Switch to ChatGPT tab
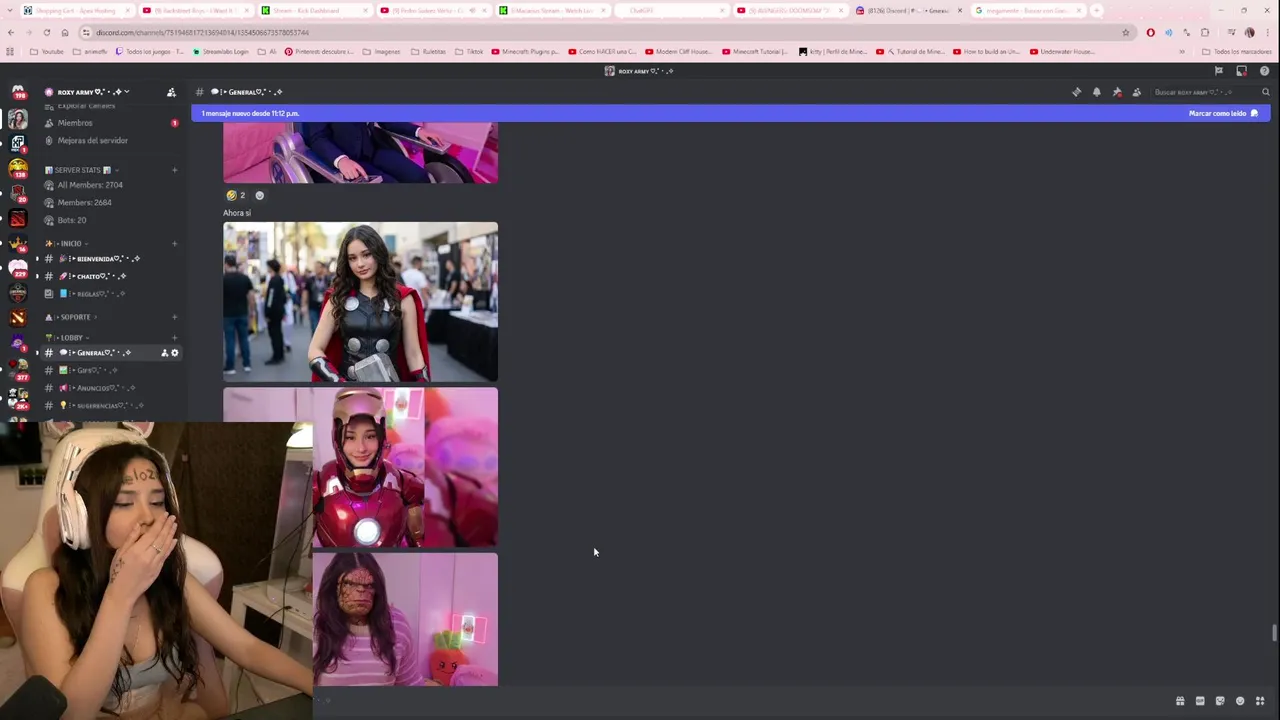This screenshot has width=1280, height=720. click(x=671, y=10)
